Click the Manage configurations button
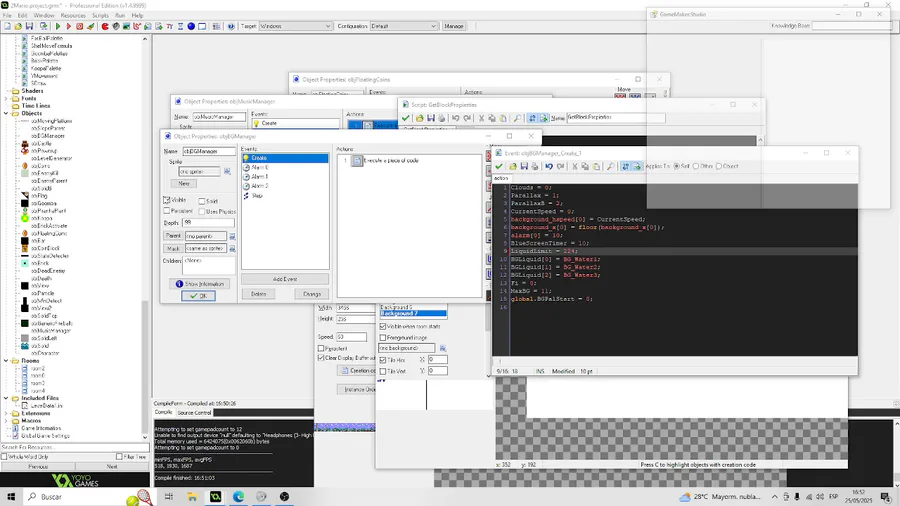 coord(453,26)
